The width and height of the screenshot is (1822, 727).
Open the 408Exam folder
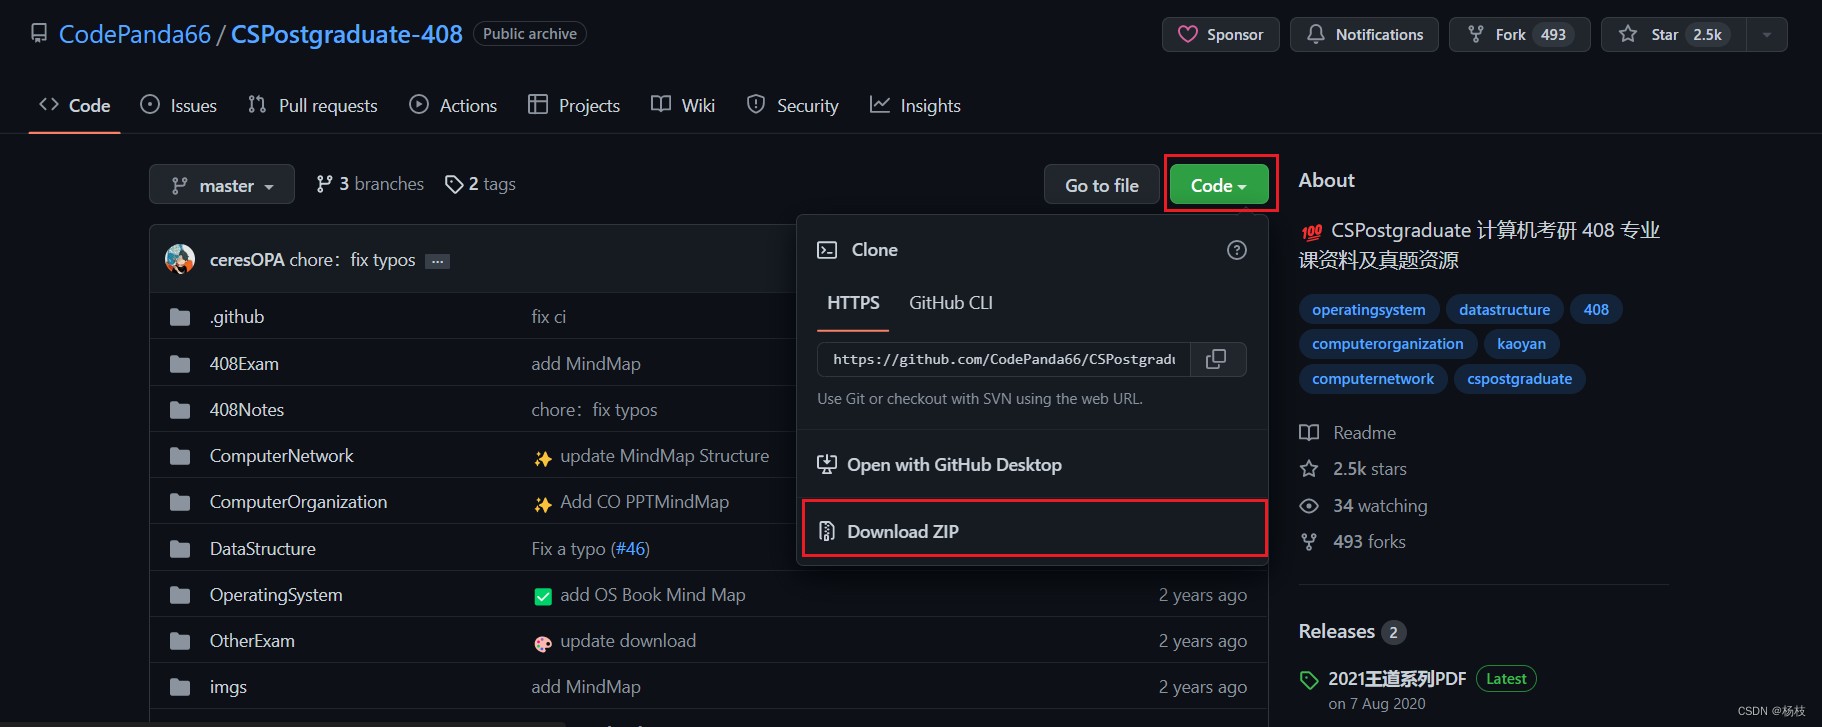click(x=244, y=364)
